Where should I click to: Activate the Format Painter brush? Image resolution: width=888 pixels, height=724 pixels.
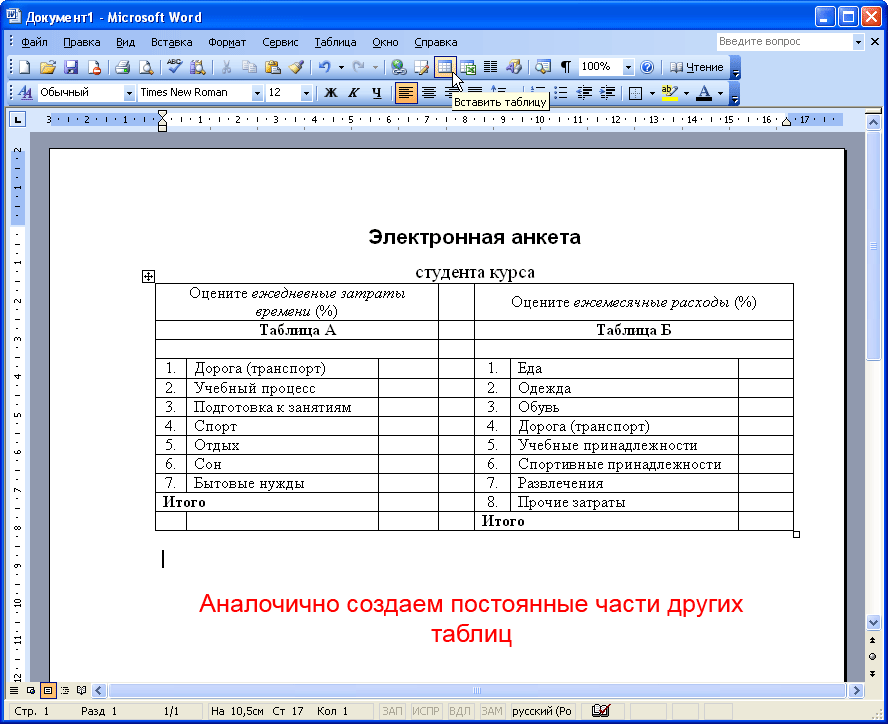point(296,67)
